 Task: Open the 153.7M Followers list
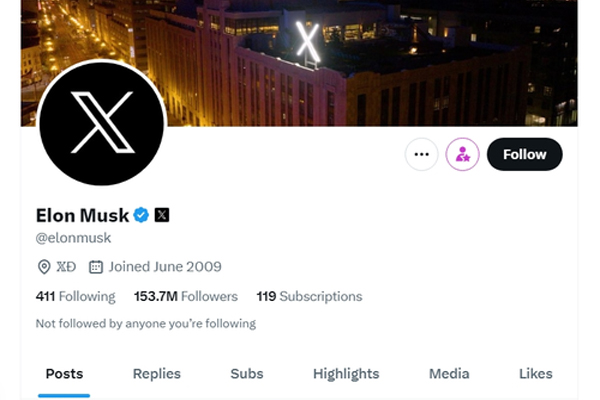(x=185, y=296)
